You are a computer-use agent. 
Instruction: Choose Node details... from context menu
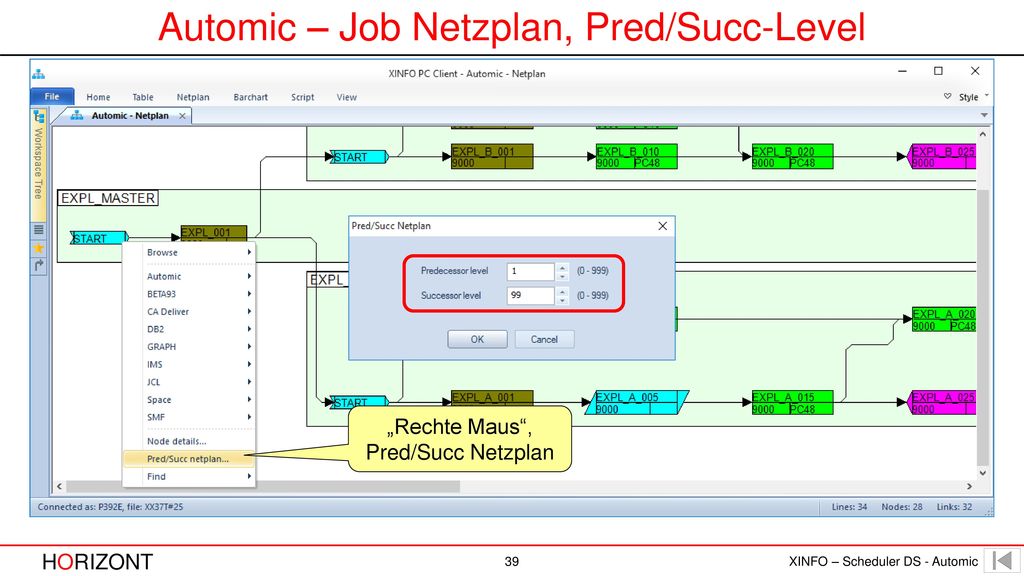pyautogui.click(x=189, y=441)
